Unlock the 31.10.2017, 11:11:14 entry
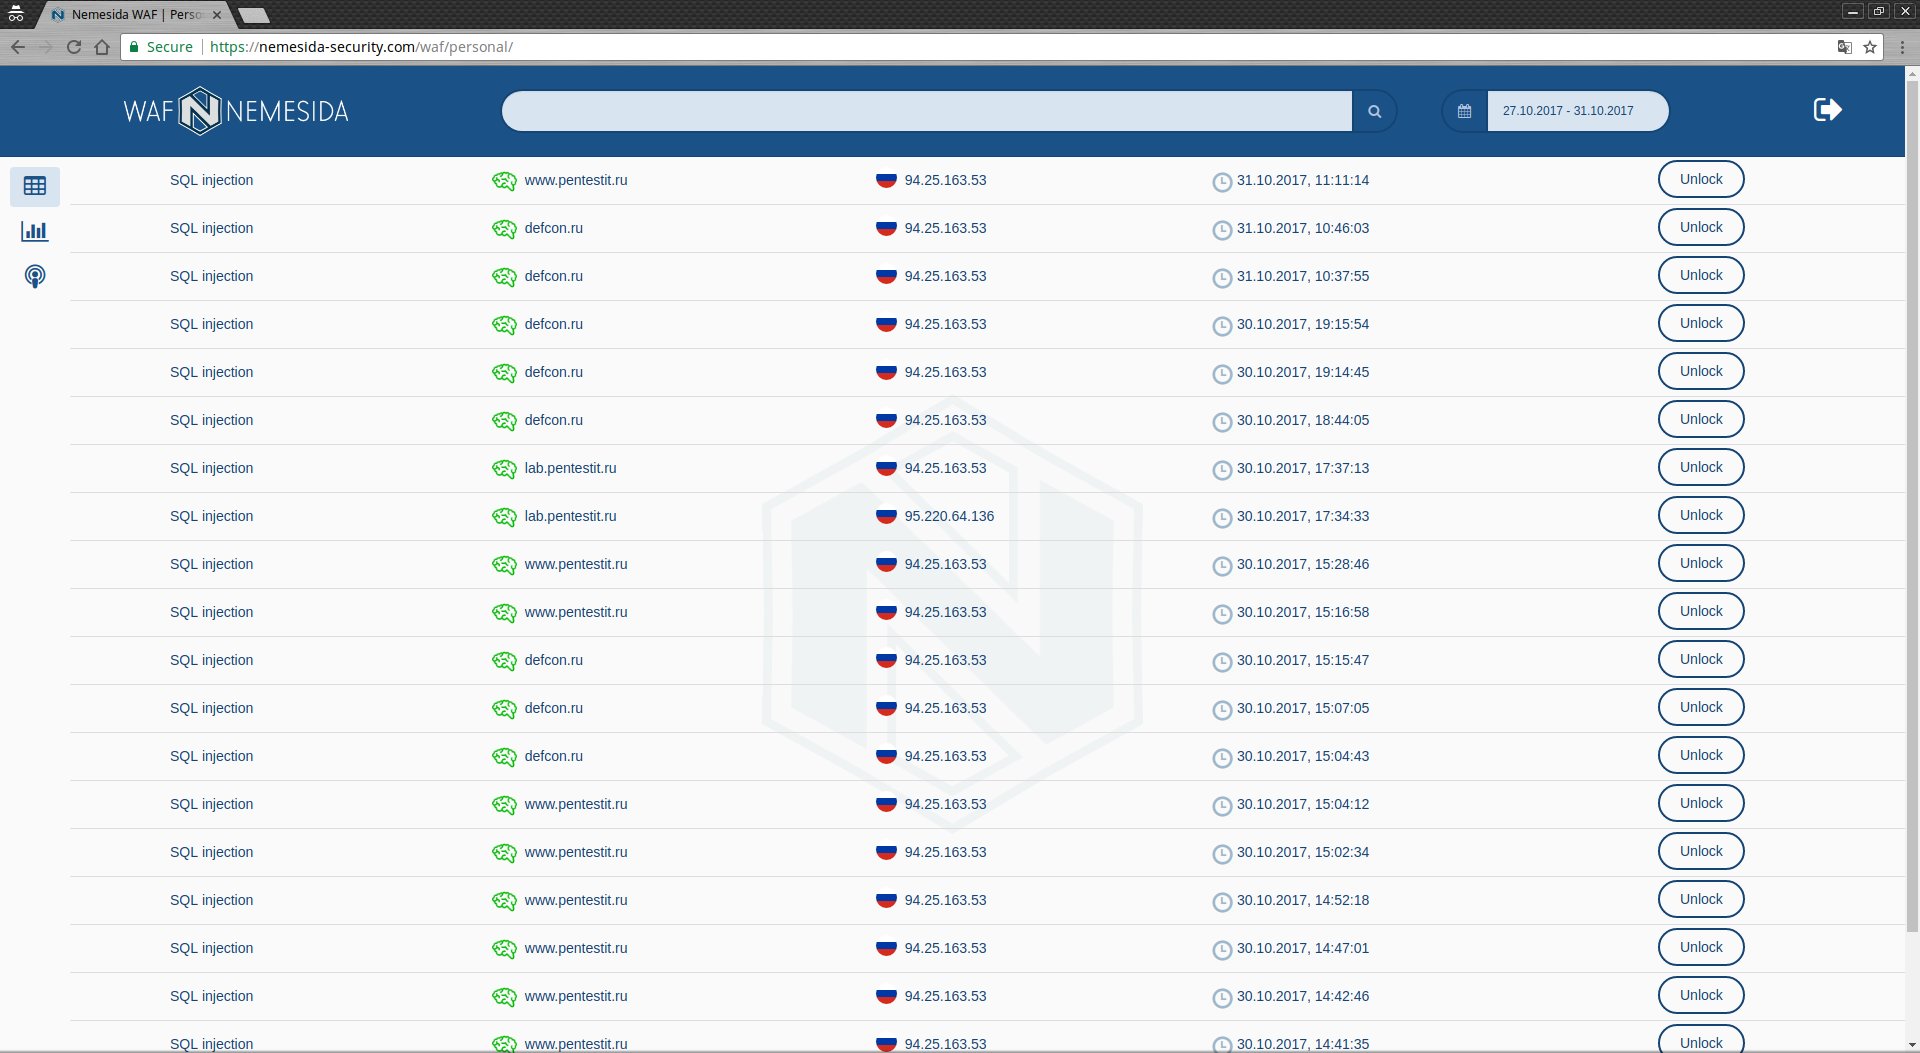 tap(1701, 179)
